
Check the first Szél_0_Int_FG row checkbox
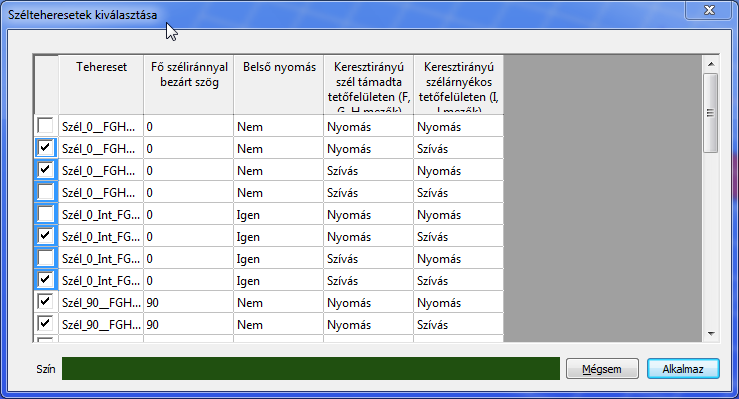pyautogui.click(x=45, y=214)
